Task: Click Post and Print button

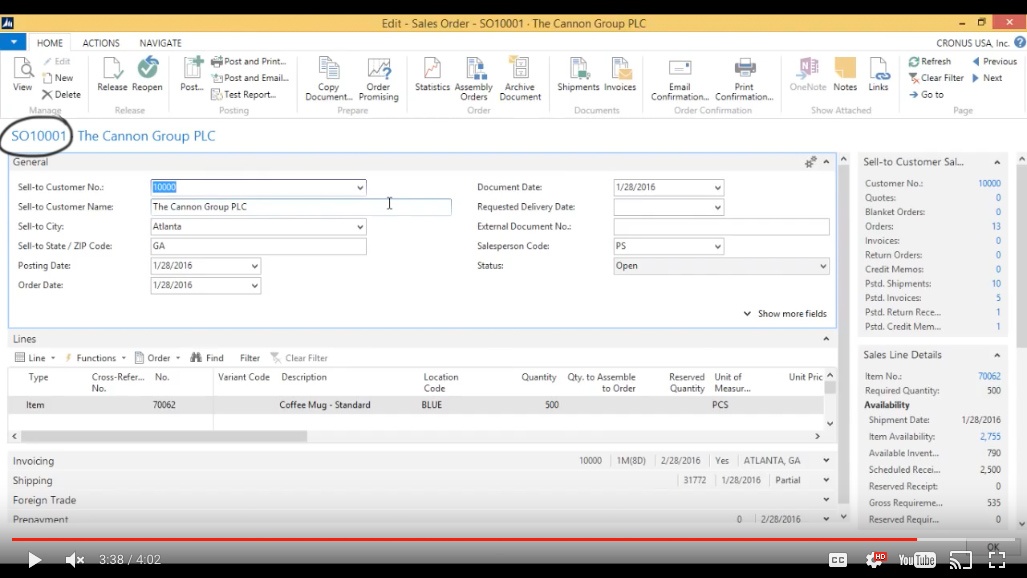Action: click(248, 61)
